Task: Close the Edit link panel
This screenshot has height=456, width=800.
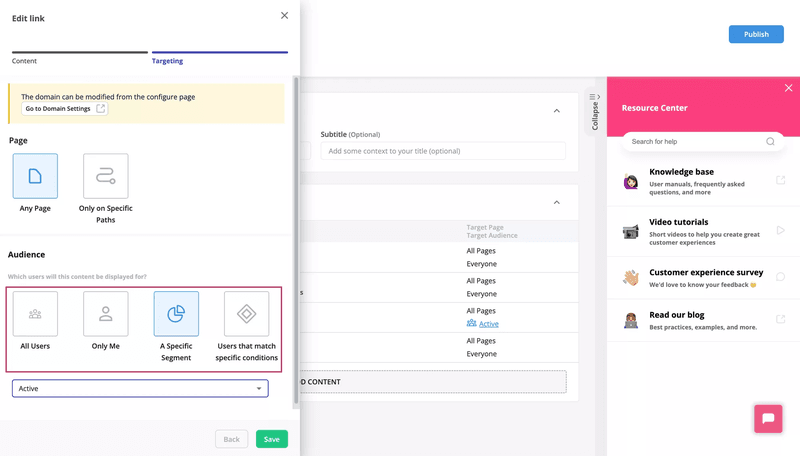Action: pyautogui.click(x=284, y=16)
